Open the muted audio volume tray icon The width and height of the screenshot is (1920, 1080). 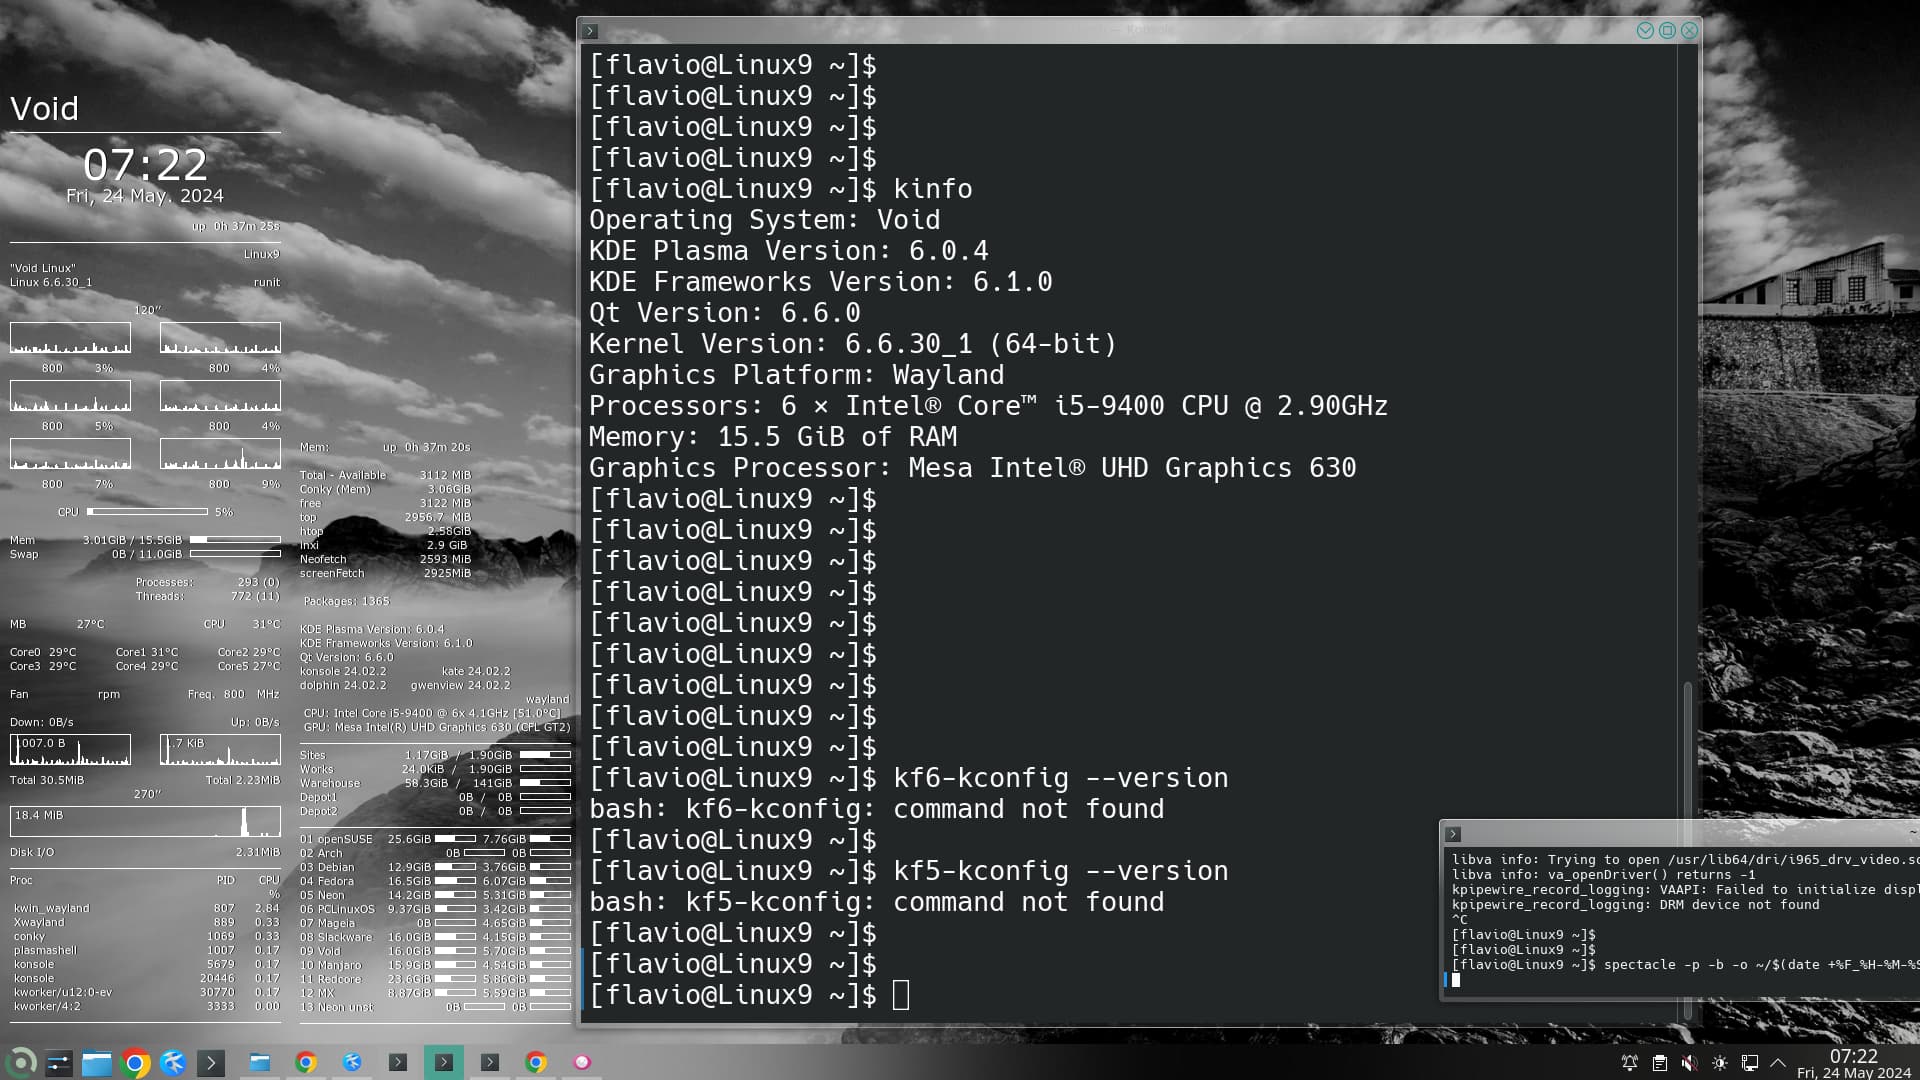(1690, 1063)
